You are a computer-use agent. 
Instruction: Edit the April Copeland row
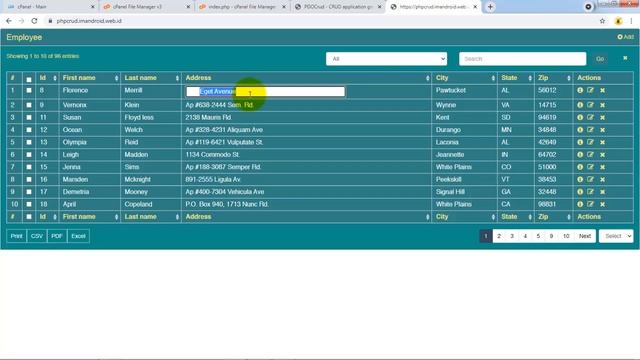click(x=591, y=204)
